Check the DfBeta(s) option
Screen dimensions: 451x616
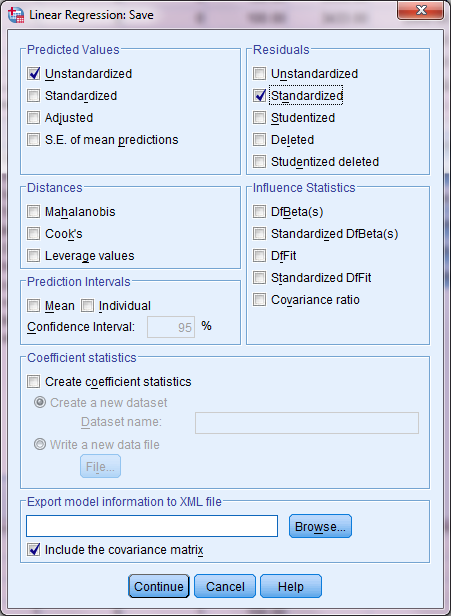tap(259, 212)
